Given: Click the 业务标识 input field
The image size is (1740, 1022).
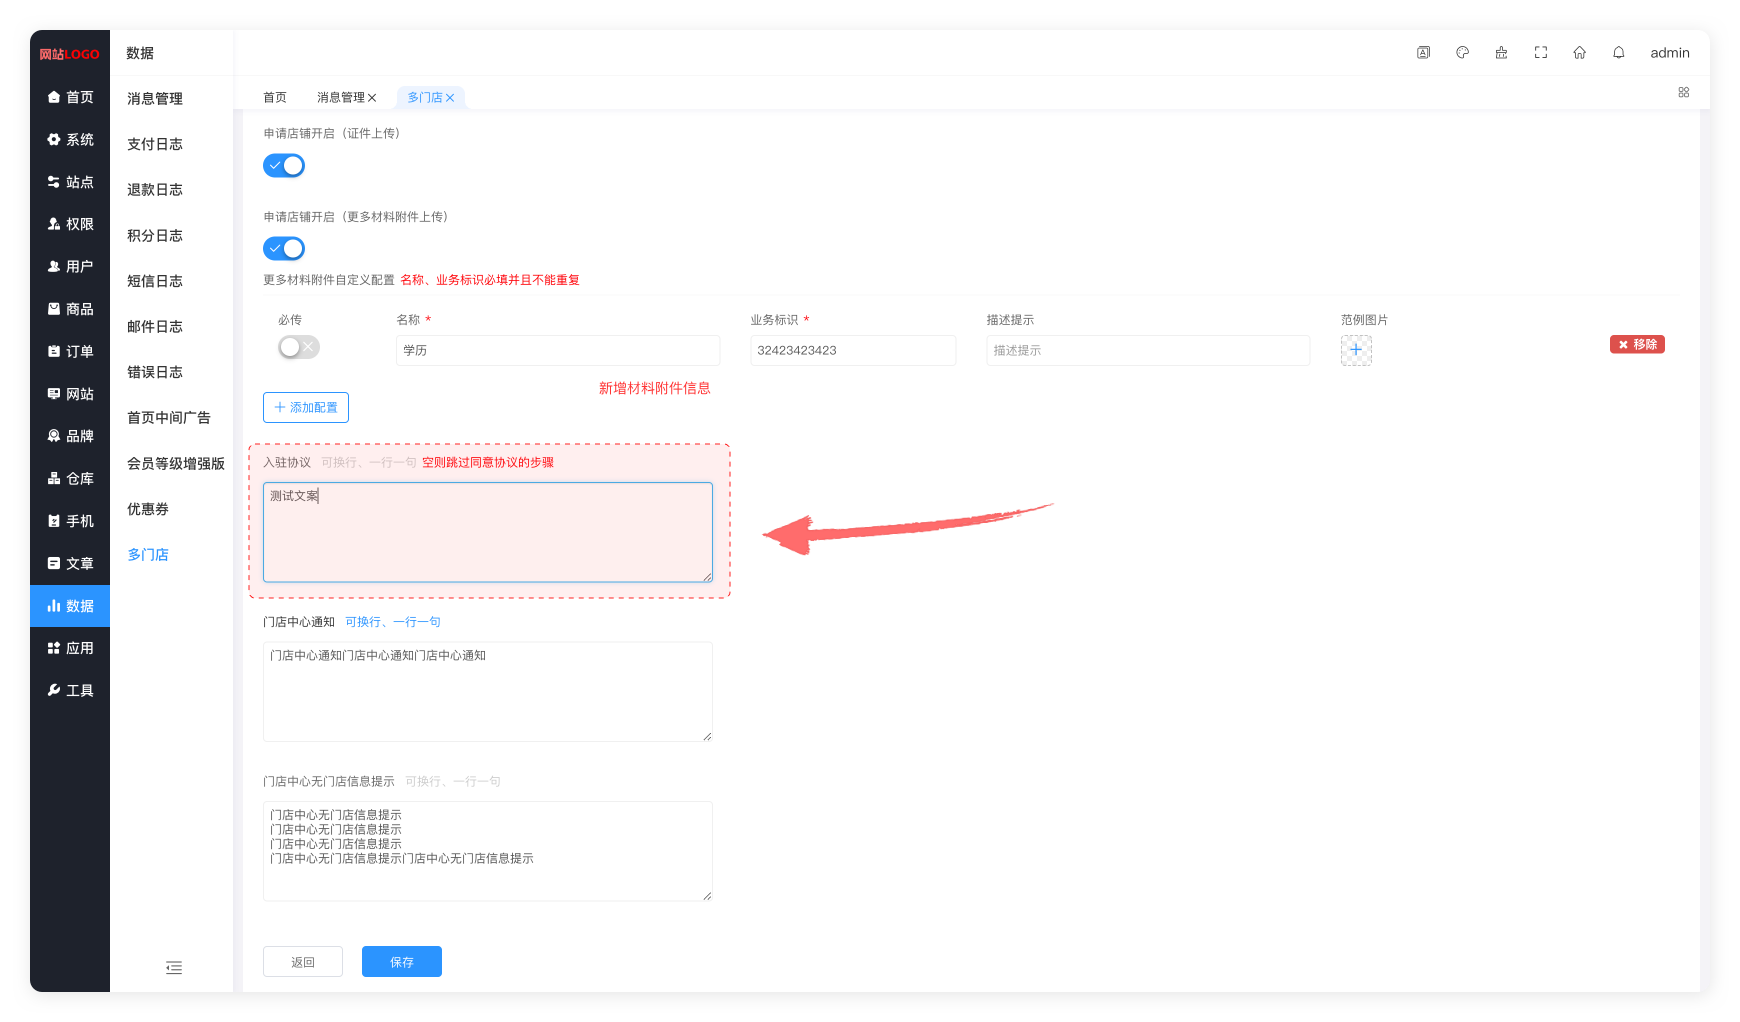Looking at the screenshot, I should 852,350.
